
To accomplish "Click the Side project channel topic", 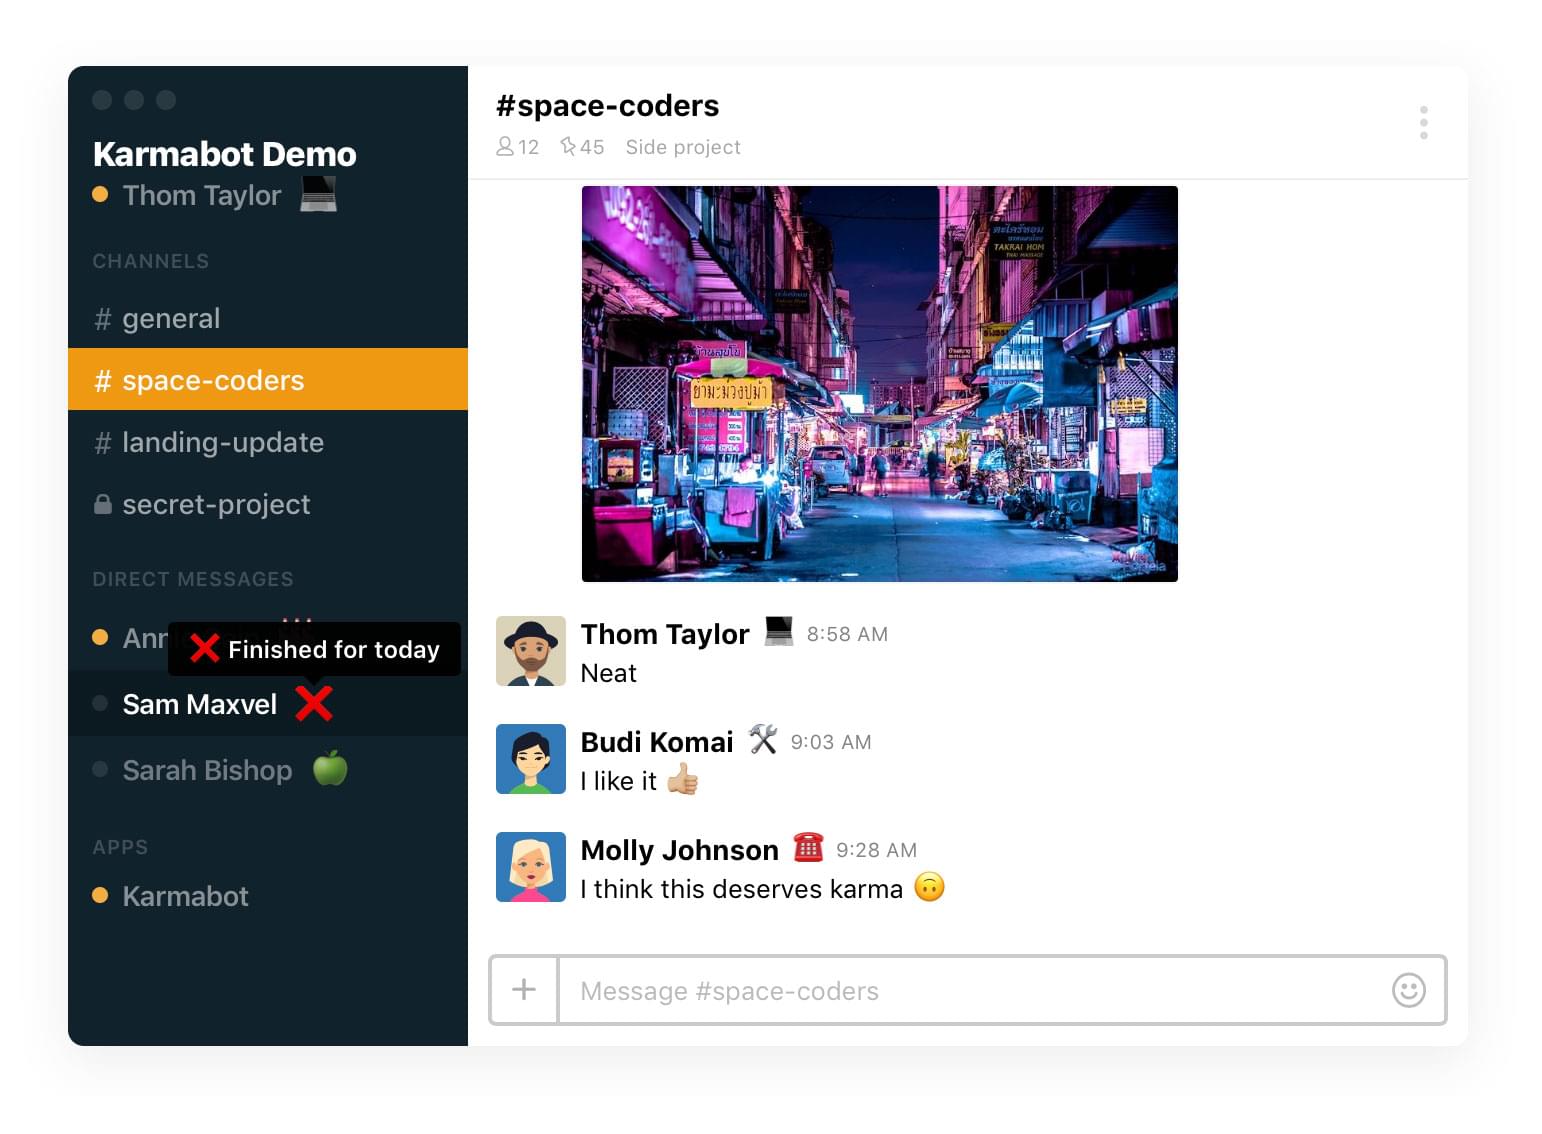I will (x=683, y=147).
